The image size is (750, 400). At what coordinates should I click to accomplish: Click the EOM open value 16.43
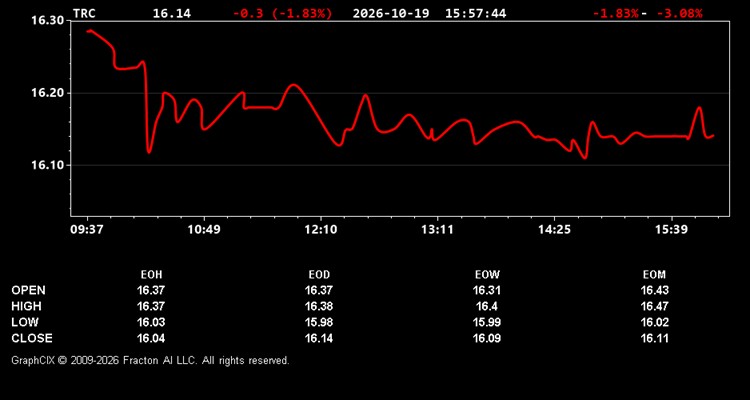coord(654,290)
